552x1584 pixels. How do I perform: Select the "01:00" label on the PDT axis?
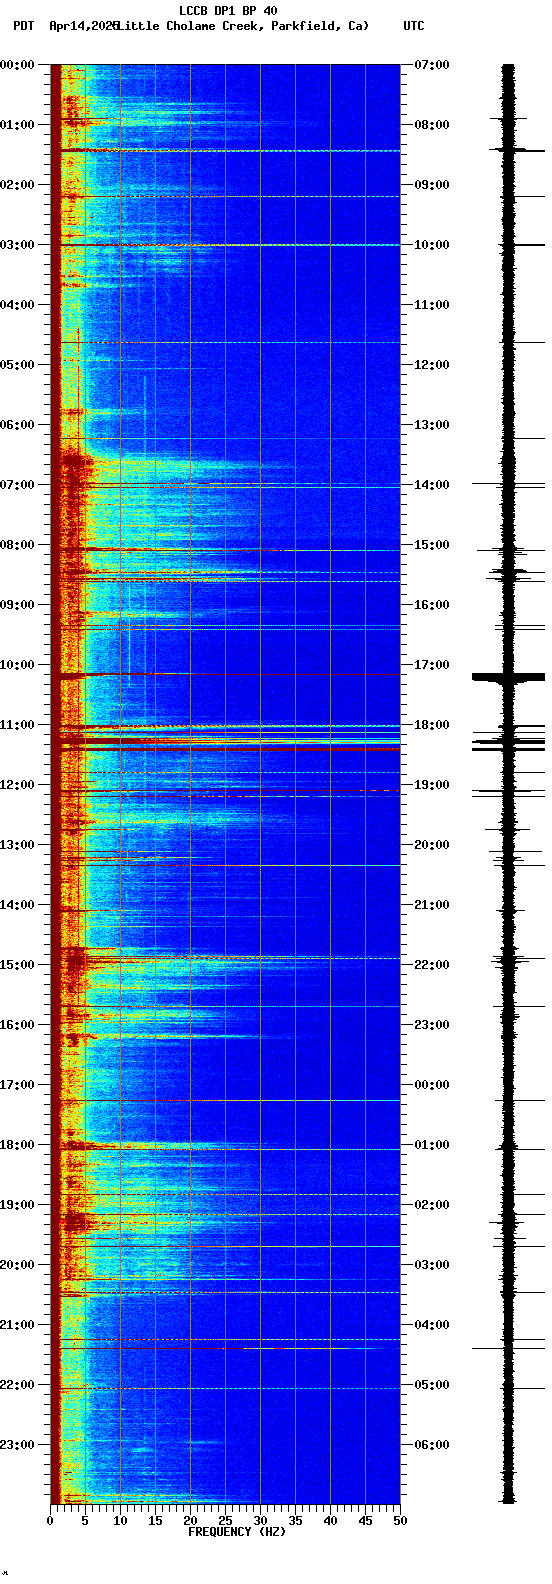pyautogui.click(x=17, y=125)
